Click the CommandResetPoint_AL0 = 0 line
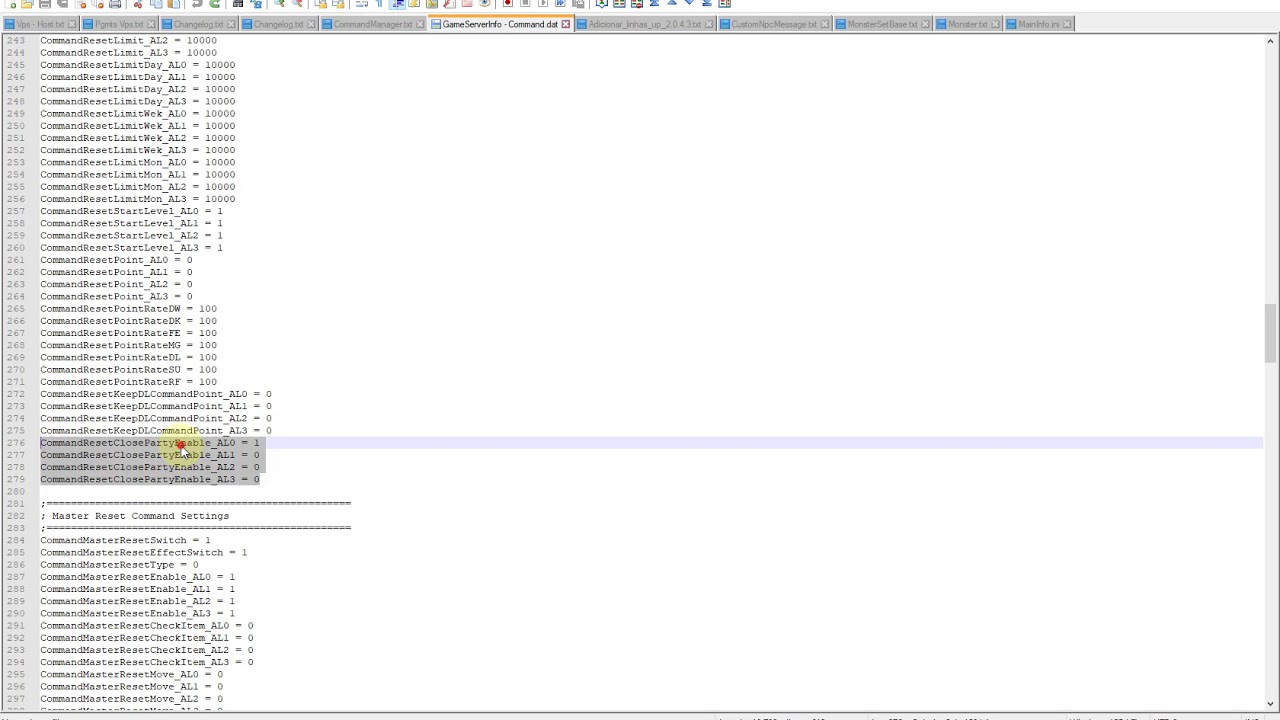Image resolution: width=1280 pixels, height=720 pixels. point(116,260)
